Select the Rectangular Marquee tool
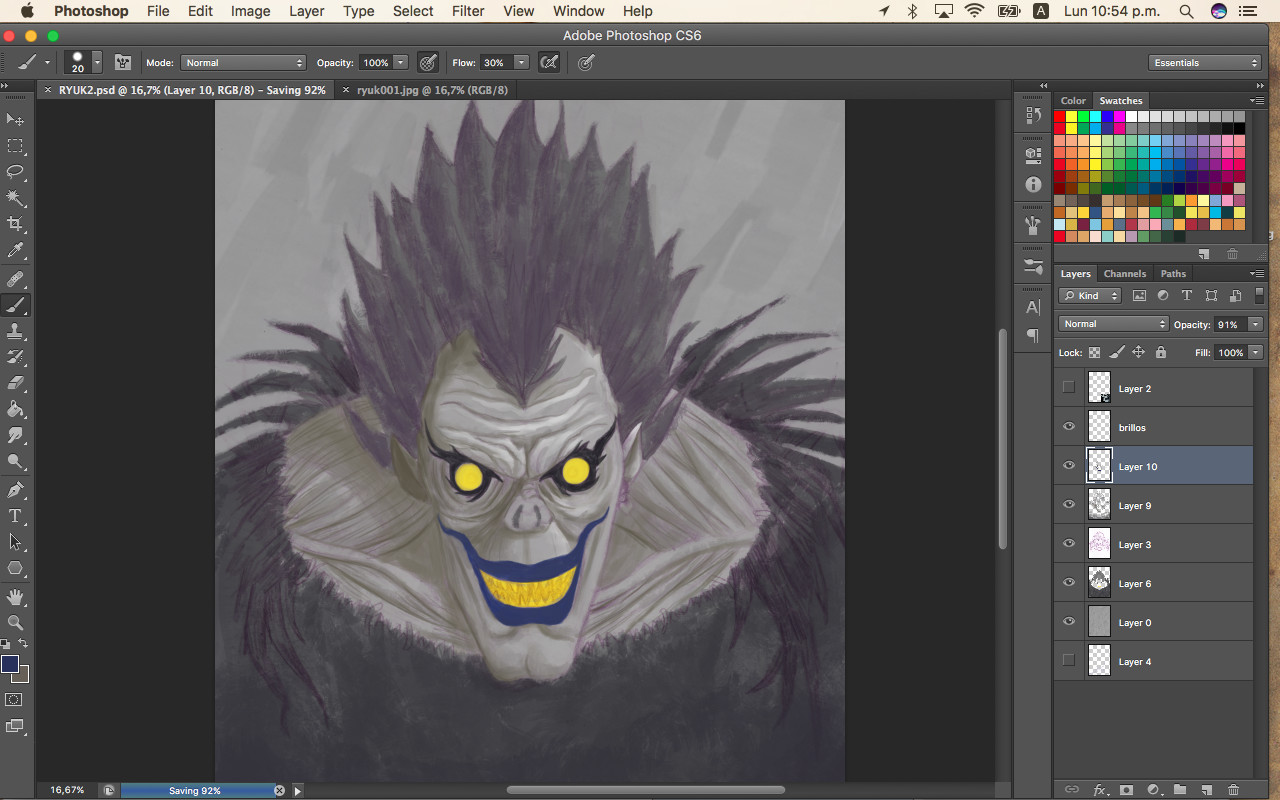 click(x=16, y=146)
